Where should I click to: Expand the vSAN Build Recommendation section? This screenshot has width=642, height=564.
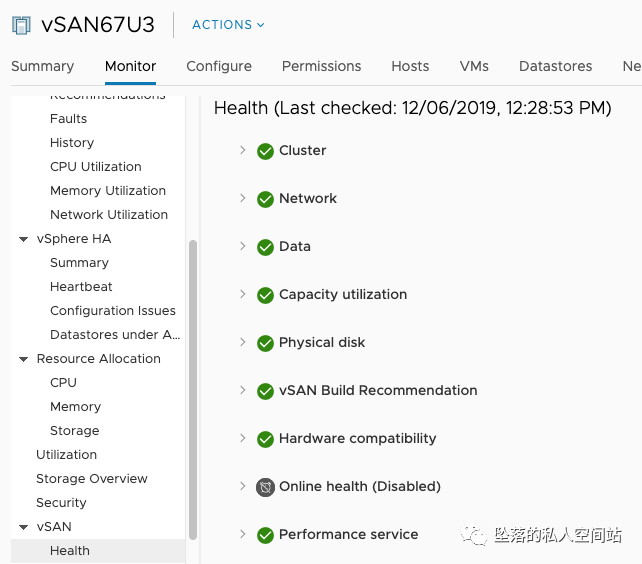tap(242, 390)
